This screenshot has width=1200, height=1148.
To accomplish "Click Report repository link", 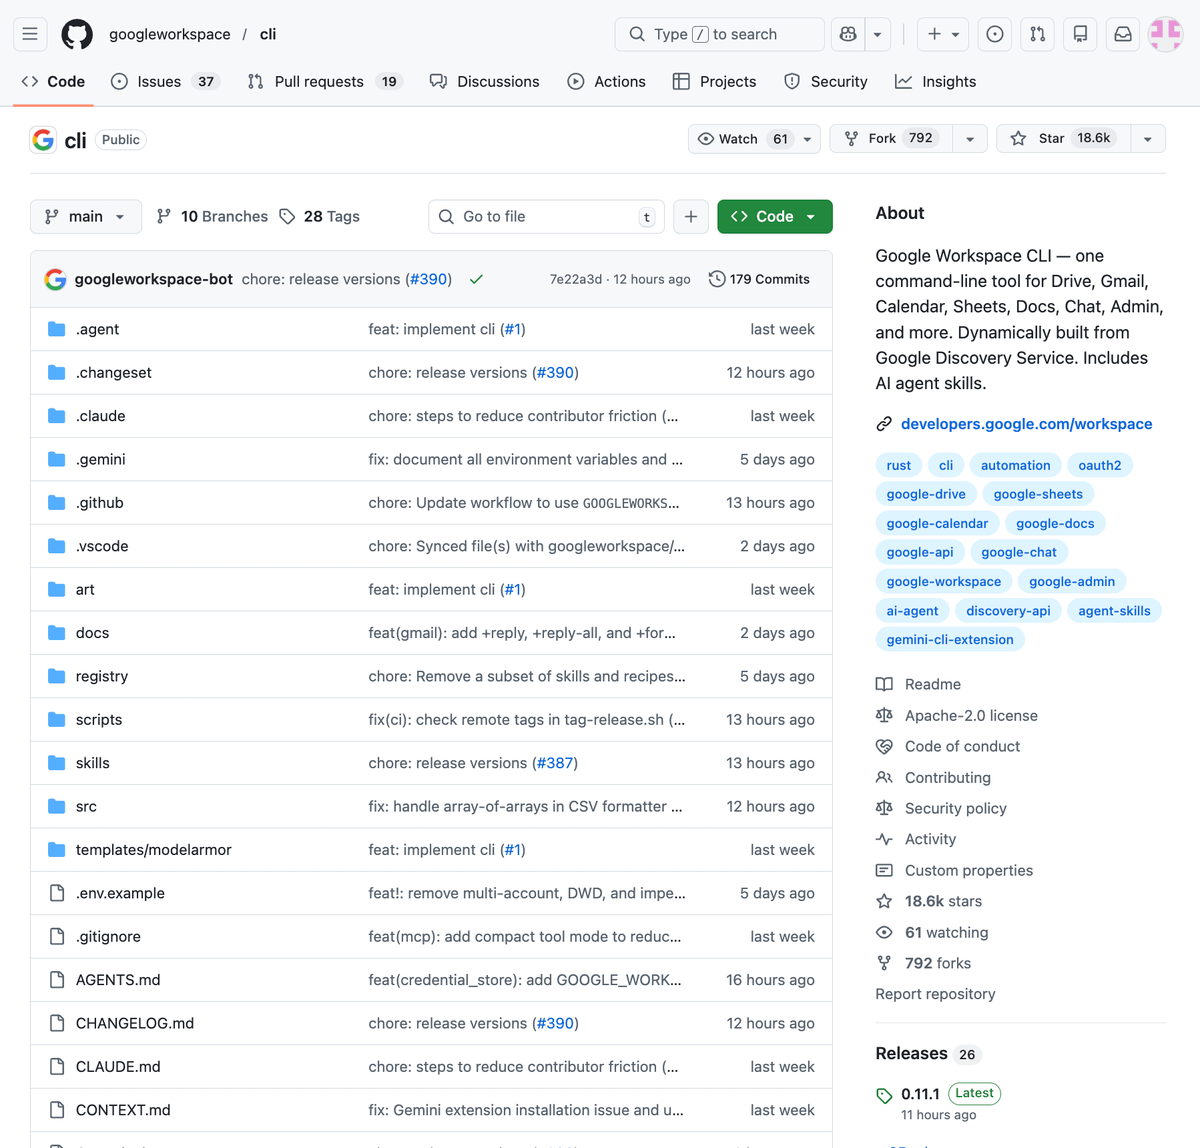I will 935,994.
